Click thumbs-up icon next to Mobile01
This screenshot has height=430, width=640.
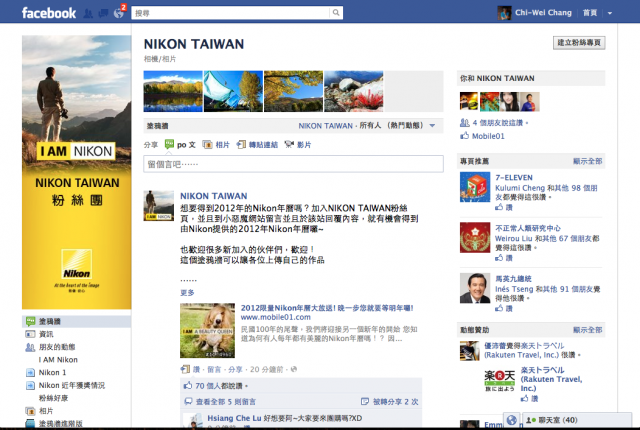464,136
